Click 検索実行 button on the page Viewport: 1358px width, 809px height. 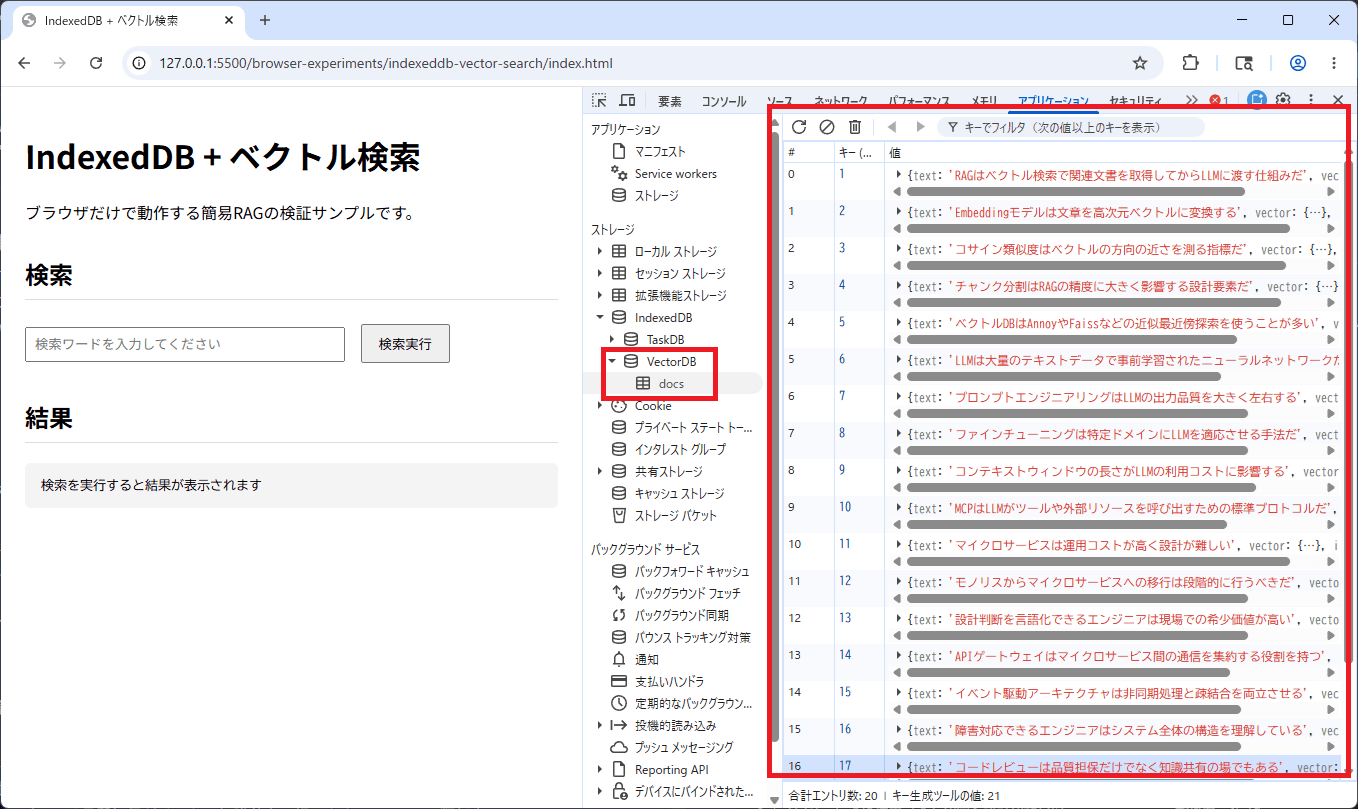tap(405, 343)
